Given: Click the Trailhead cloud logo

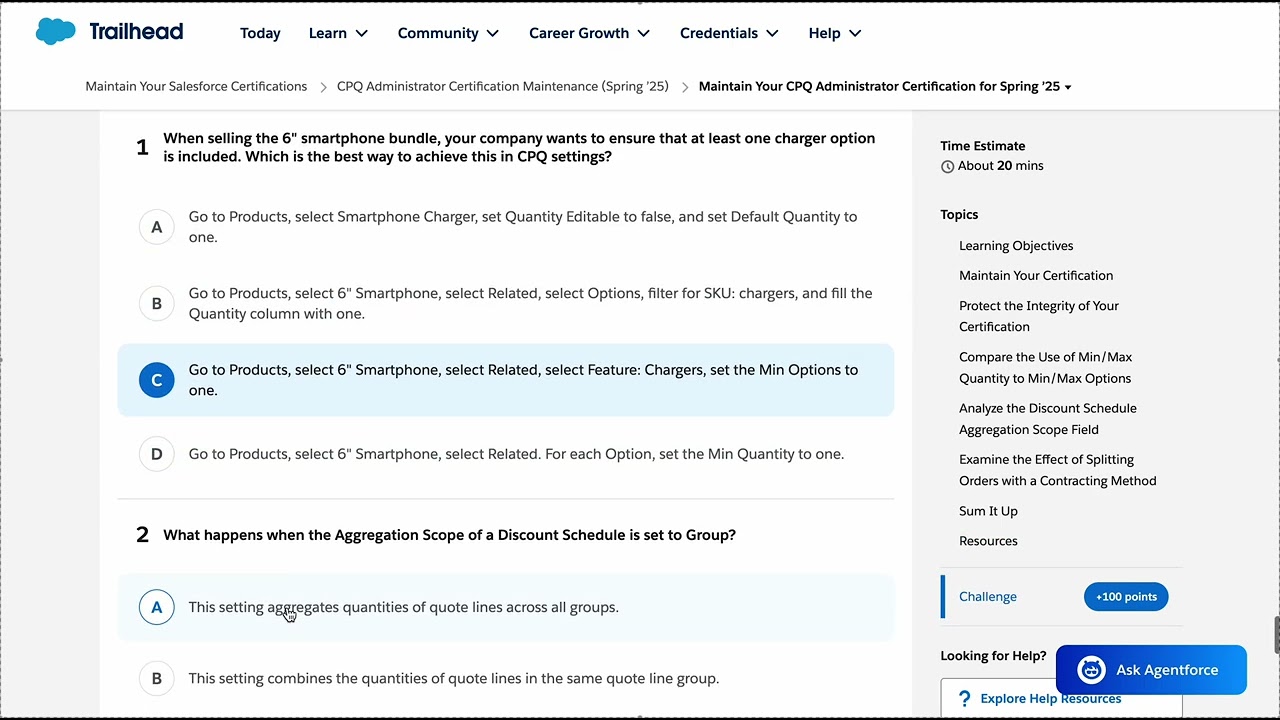Looking at the screenshot, I should click(x=55, y=32).
